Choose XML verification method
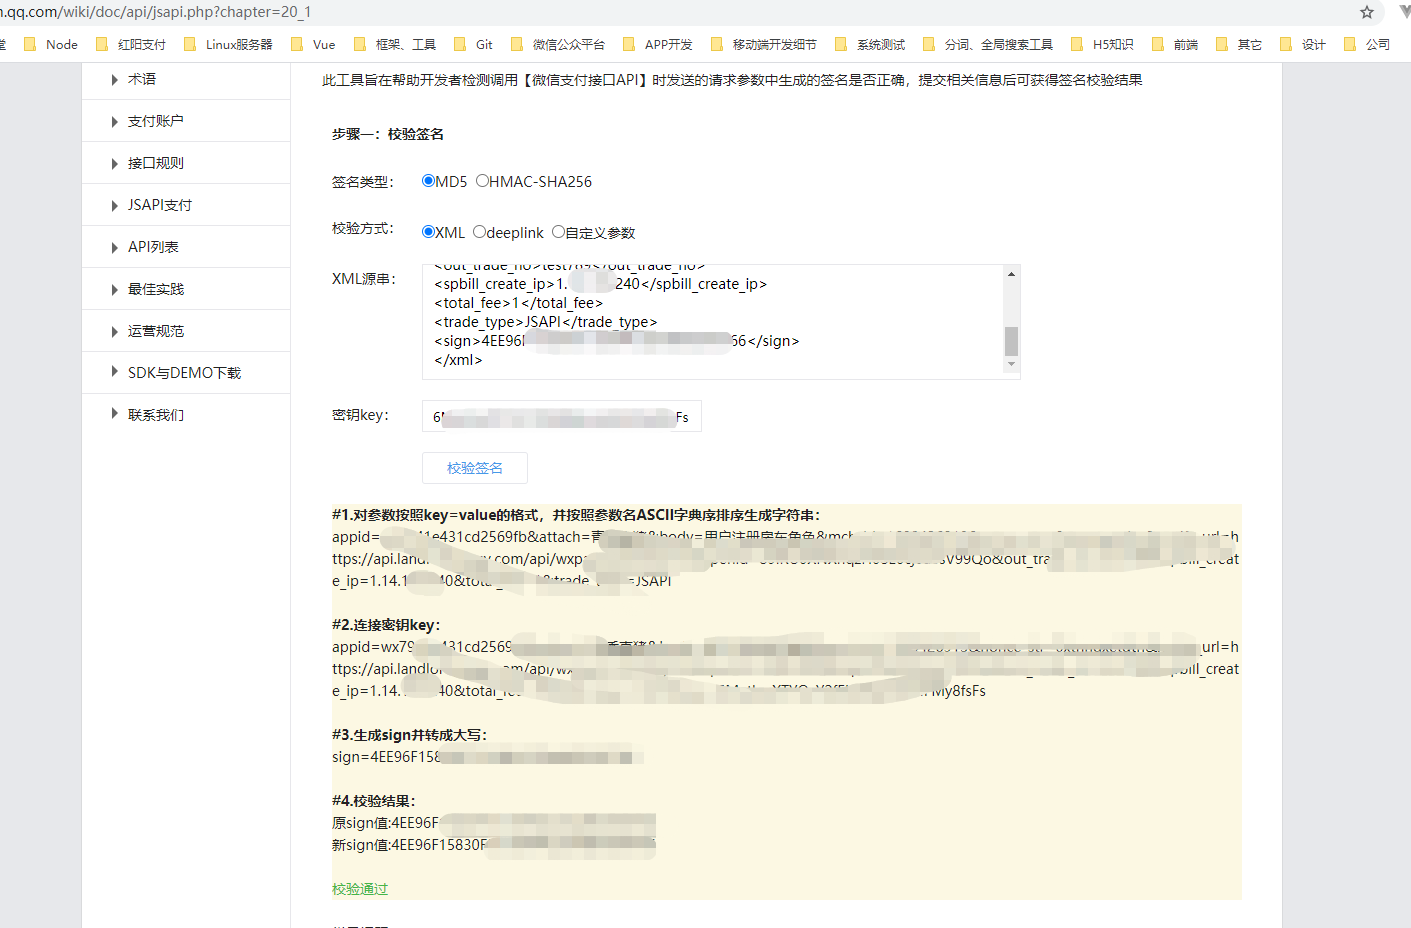This screenshot has height=928, width=1411. 428,232
